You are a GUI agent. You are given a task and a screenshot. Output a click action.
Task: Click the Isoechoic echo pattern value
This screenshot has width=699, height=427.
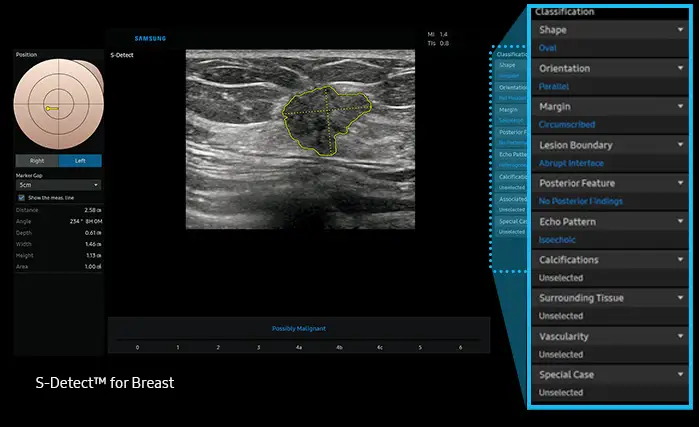pyautogui.click(x=557, y=240)
